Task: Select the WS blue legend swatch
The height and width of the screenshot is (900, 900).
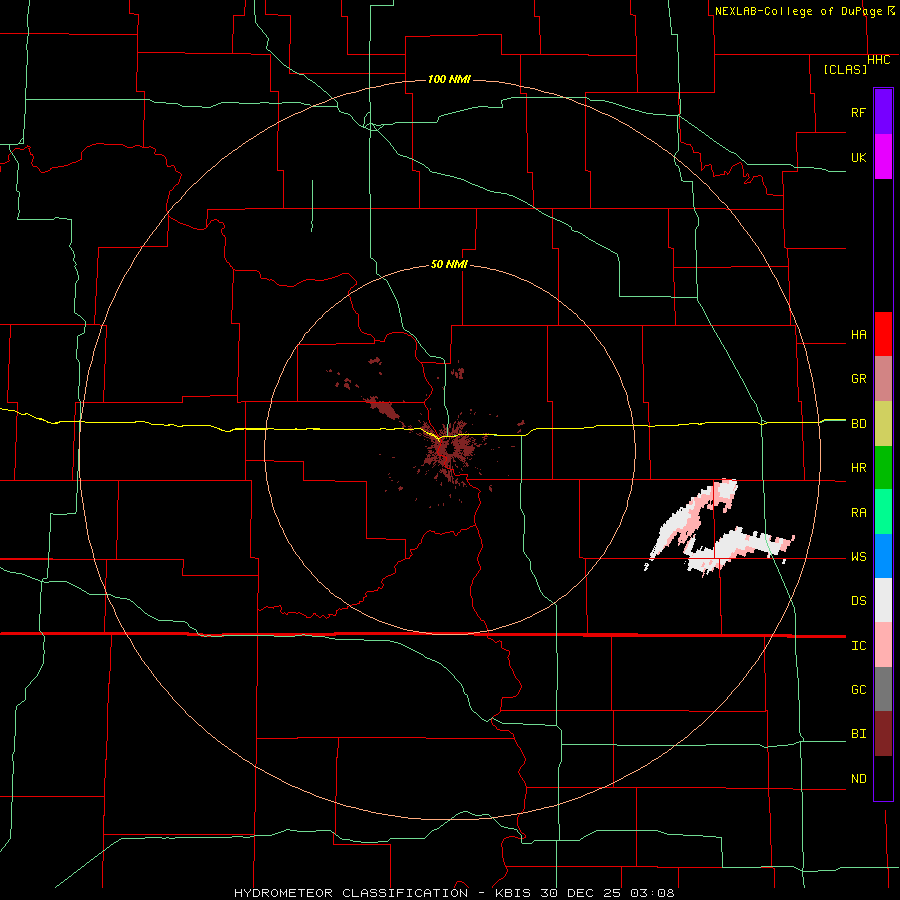Action: point(883,556)
